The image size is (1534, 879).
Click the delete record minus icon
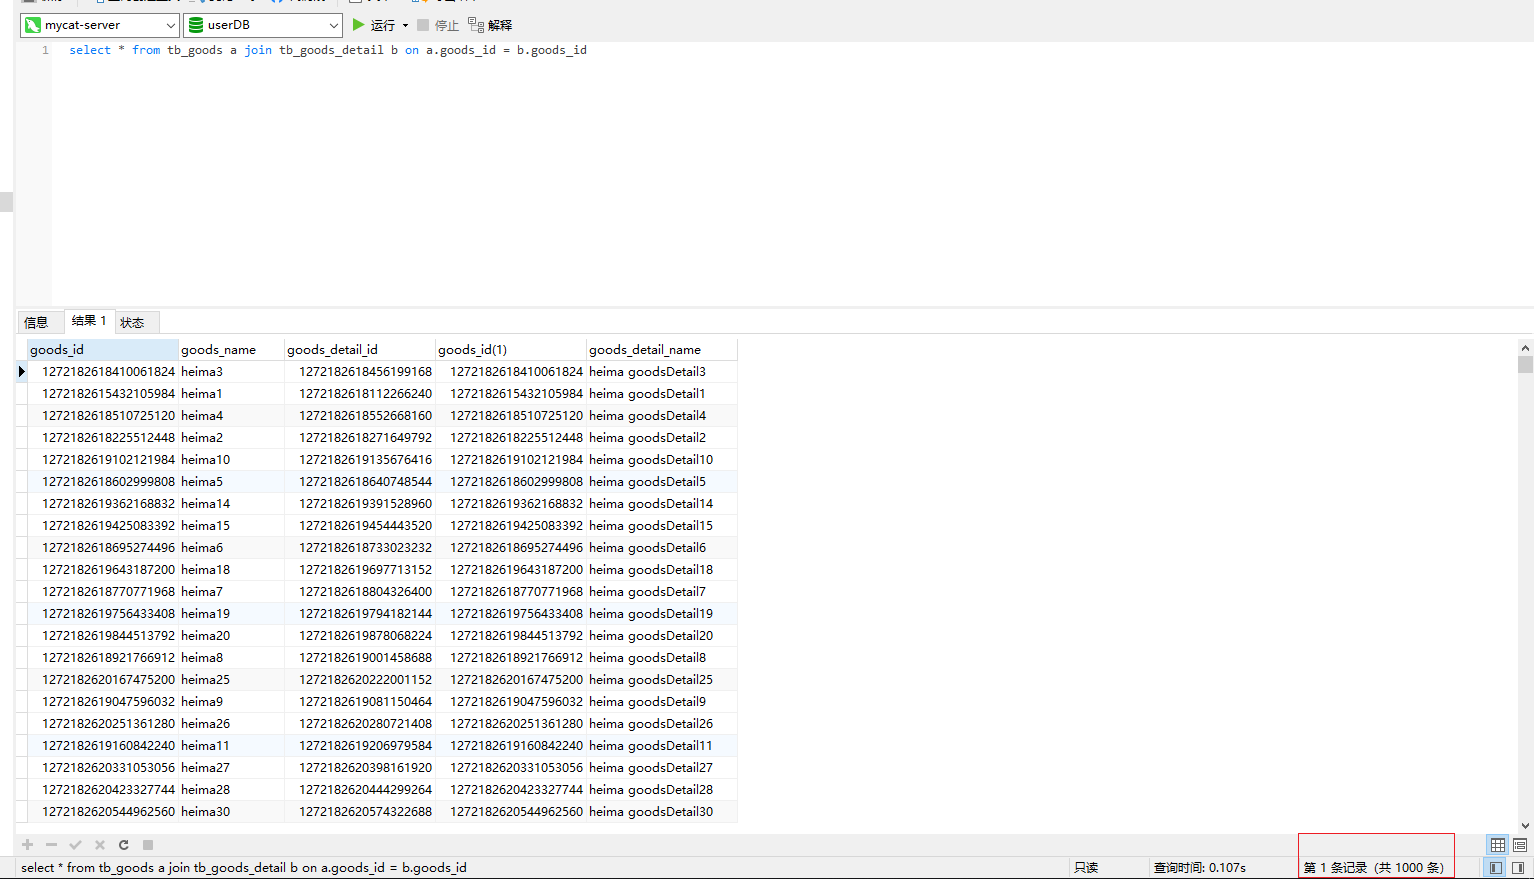click(52, 845)
